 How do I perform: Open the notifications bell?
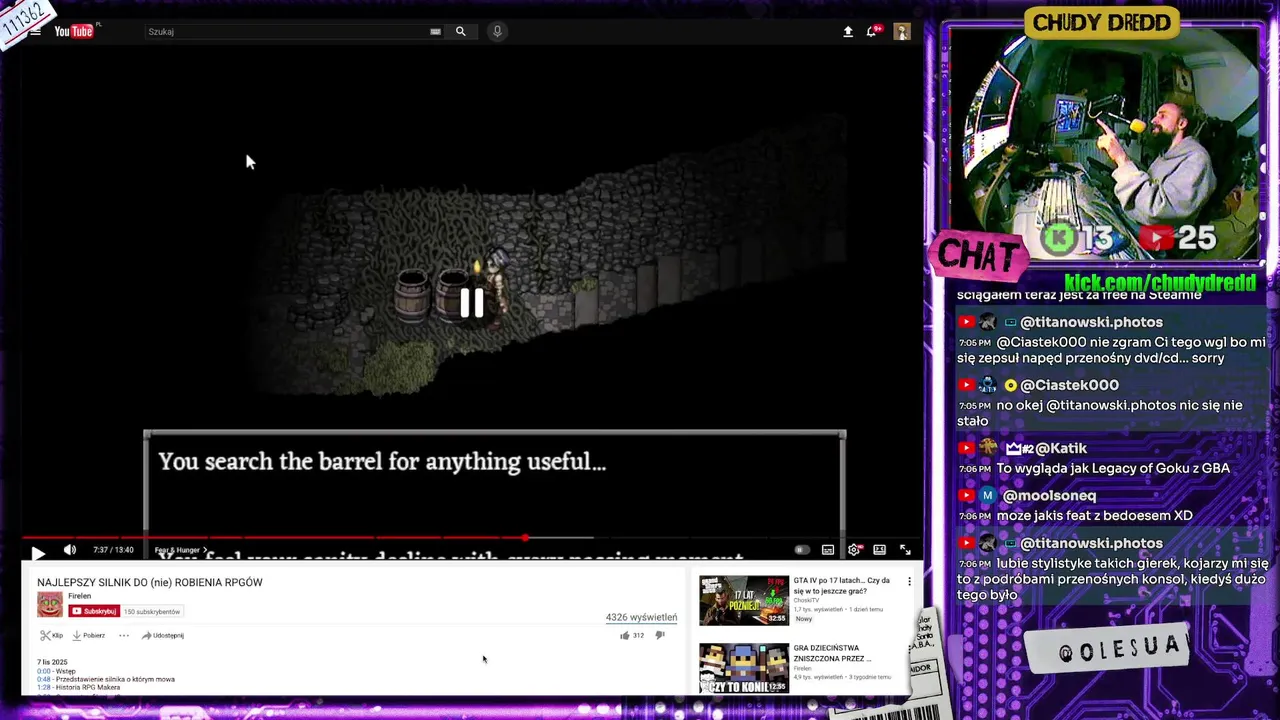(x=874, y=31)
